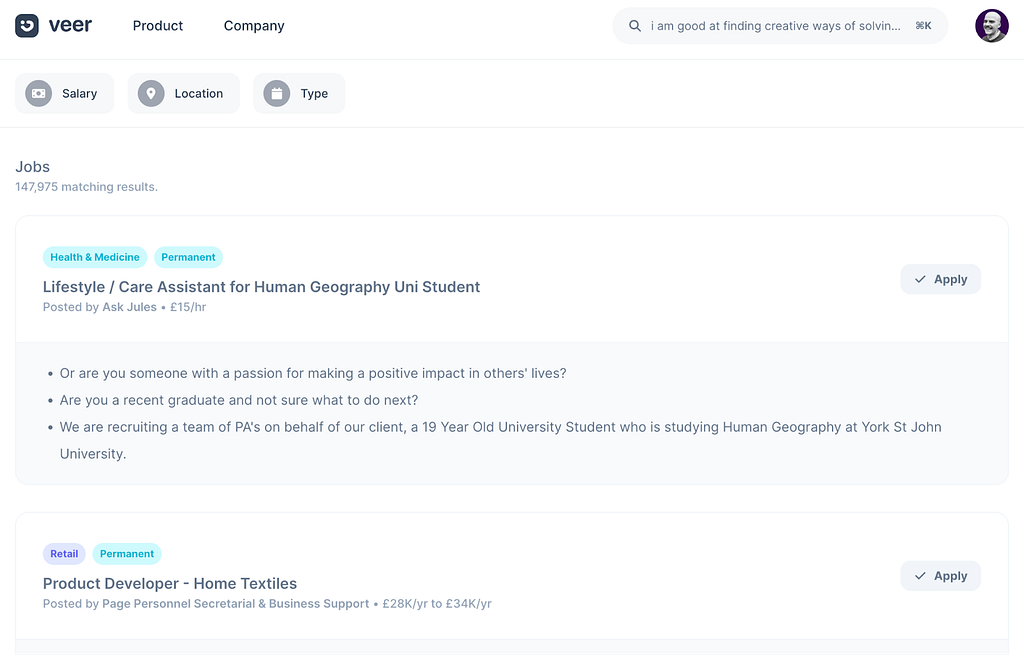Image resolution: width=1024 pixels, height=655 pixels.
Task: Apply to Lifestyle / Care Assistant job
Action: tap(940, 280)
